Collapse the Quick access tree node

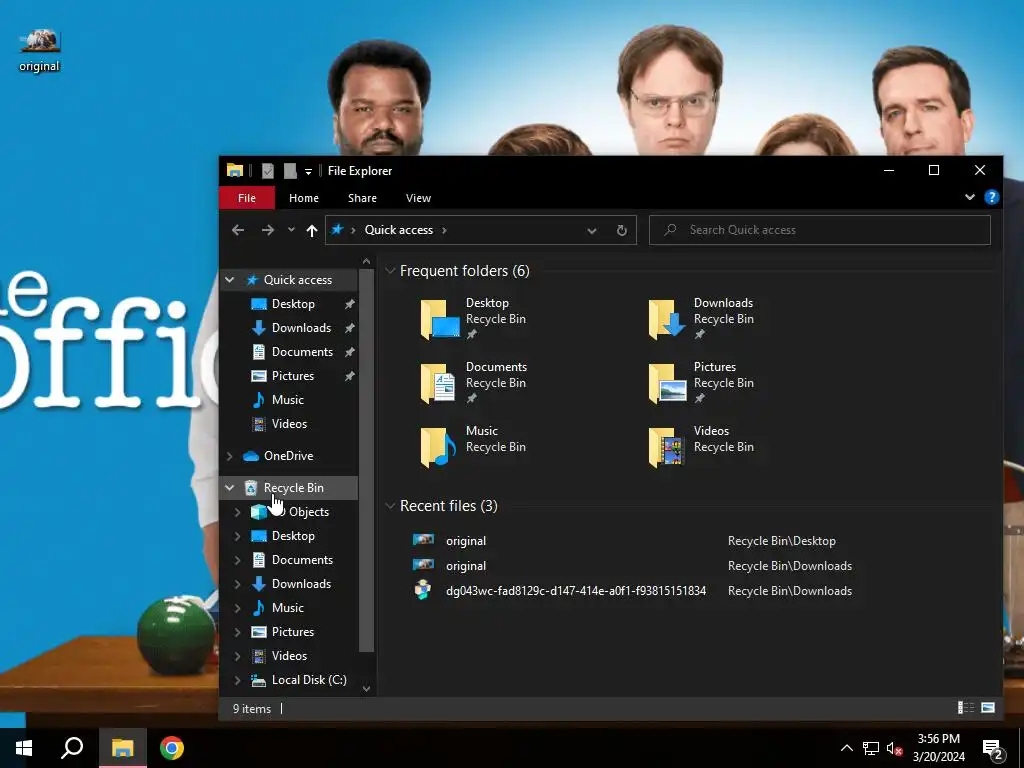pos(230,280)
